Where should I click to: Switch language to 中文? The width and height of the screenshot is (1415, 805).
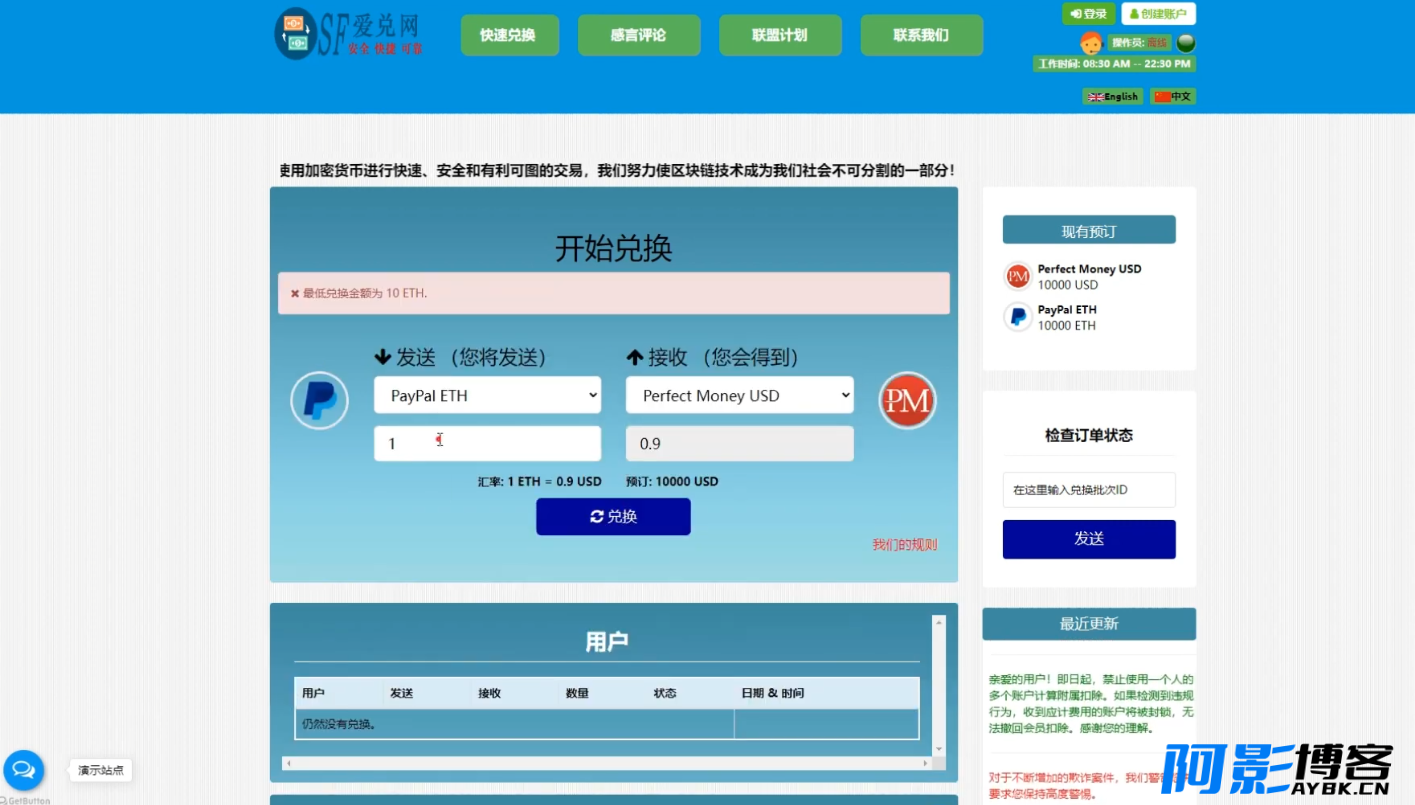pyautogui.click(x=1173, y=96)
